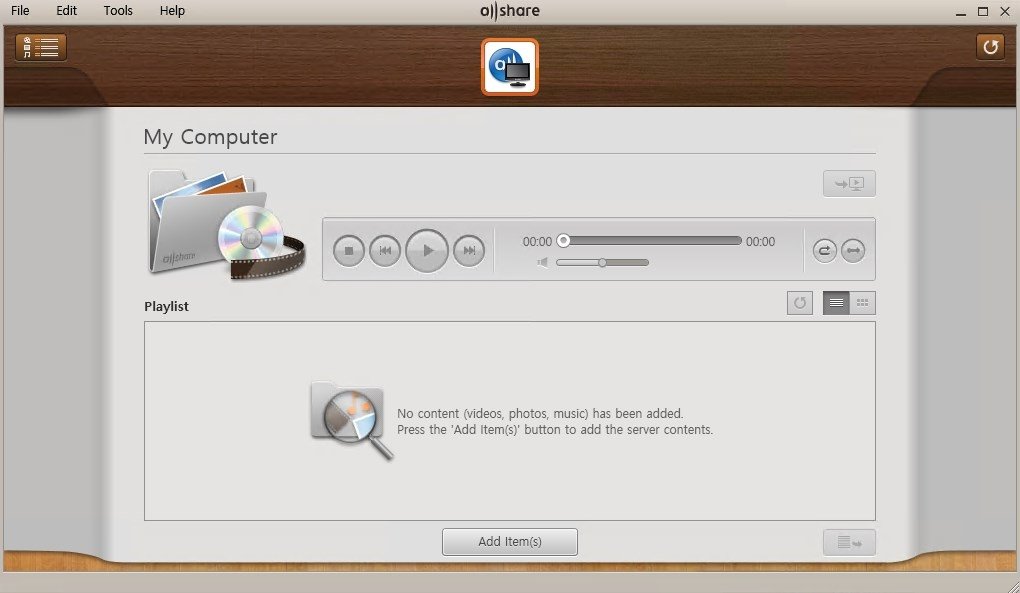Open the Tools menu
Screen dimensions: 1020x593
click(x=118, y=10)
